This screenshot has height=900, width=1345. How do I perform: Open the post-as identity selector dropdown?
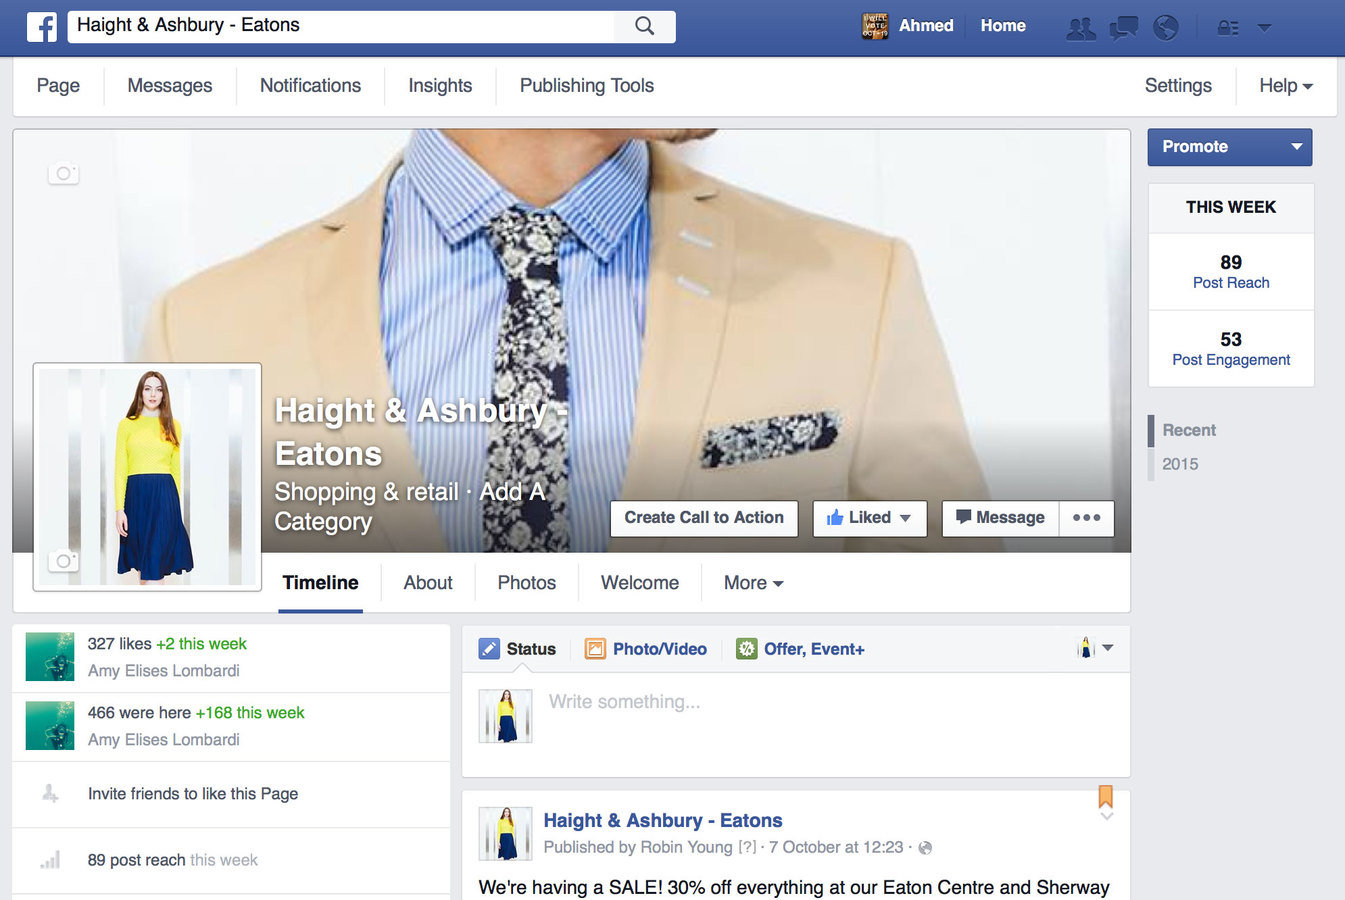click(1096, 648)
